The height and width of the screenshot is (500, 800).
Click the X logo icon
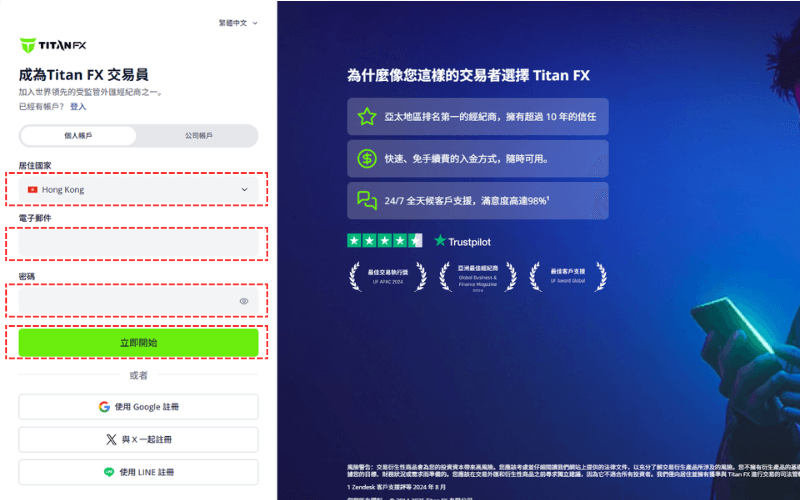(x=111, y=439)
